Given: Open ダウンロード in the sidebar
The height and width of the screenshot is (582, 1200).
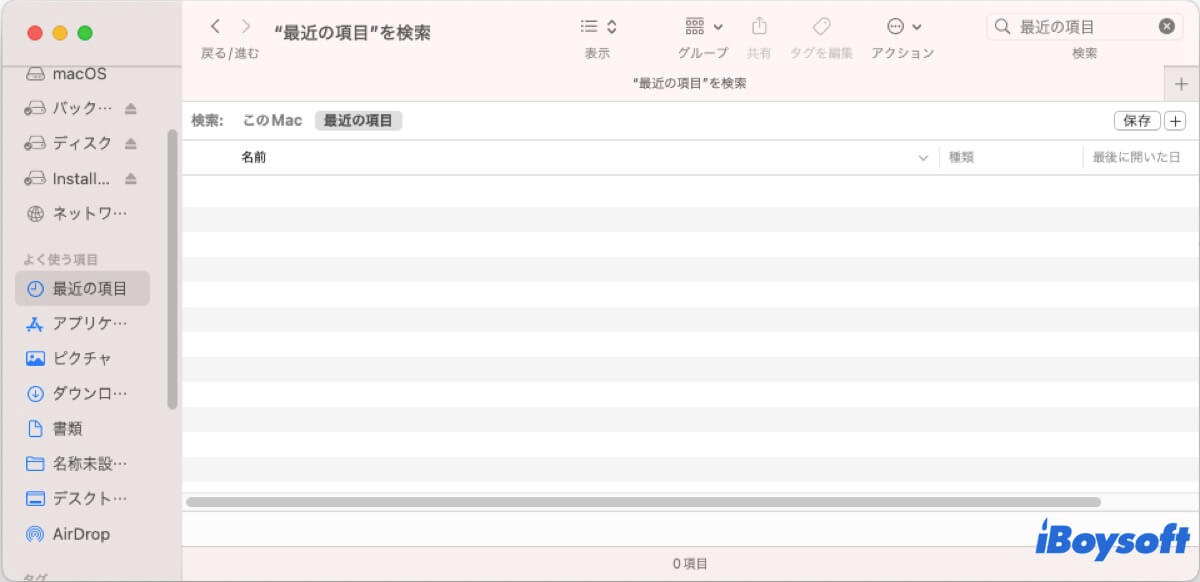Looking at the screenshot, I should click(89, 394).
